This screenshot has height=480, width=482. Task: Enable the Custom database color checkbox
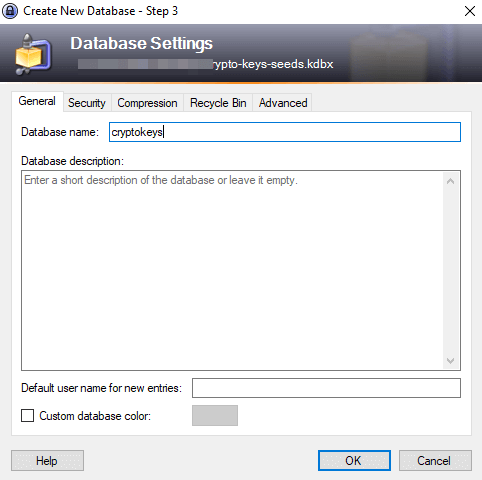[x=27, y=416]
